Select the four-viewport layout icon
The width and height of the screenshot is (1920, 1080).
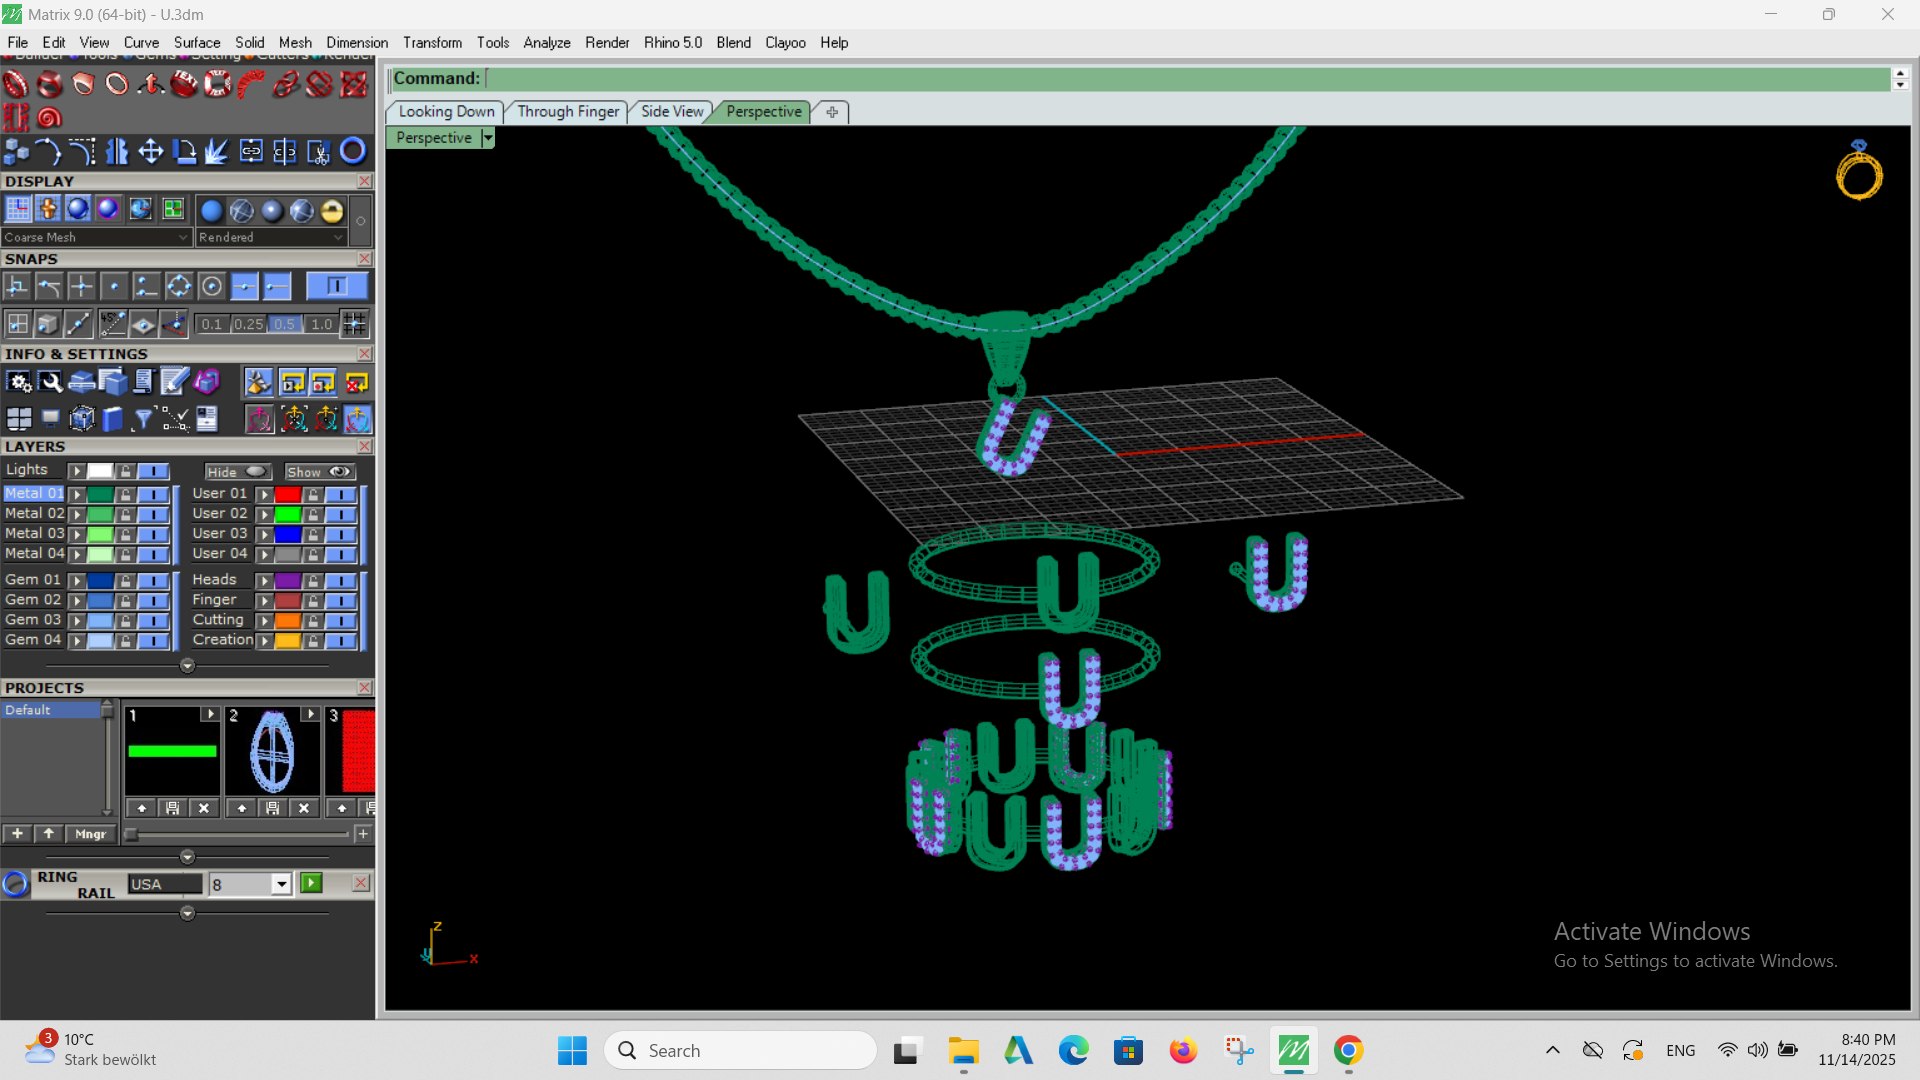tap(19, 418)
